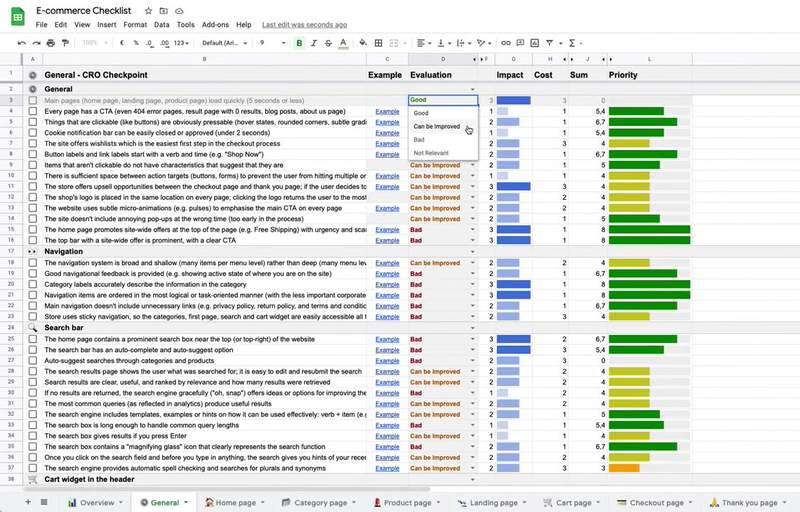Click the insert chart icon

click(x=535, y=43)
